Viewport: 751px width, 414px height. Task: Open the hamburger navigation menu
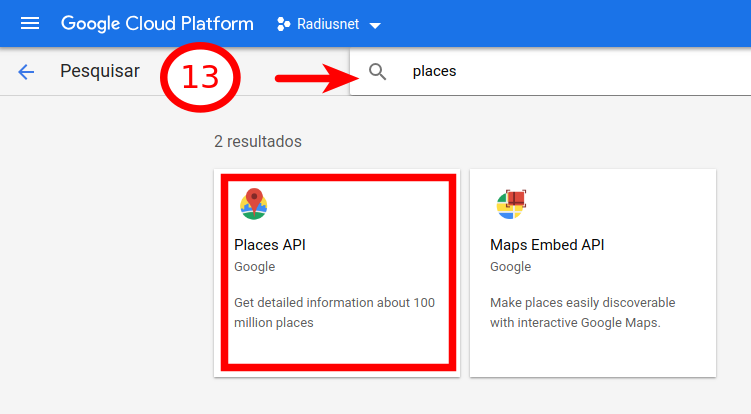pyautogui.click(x=30, y=23)
